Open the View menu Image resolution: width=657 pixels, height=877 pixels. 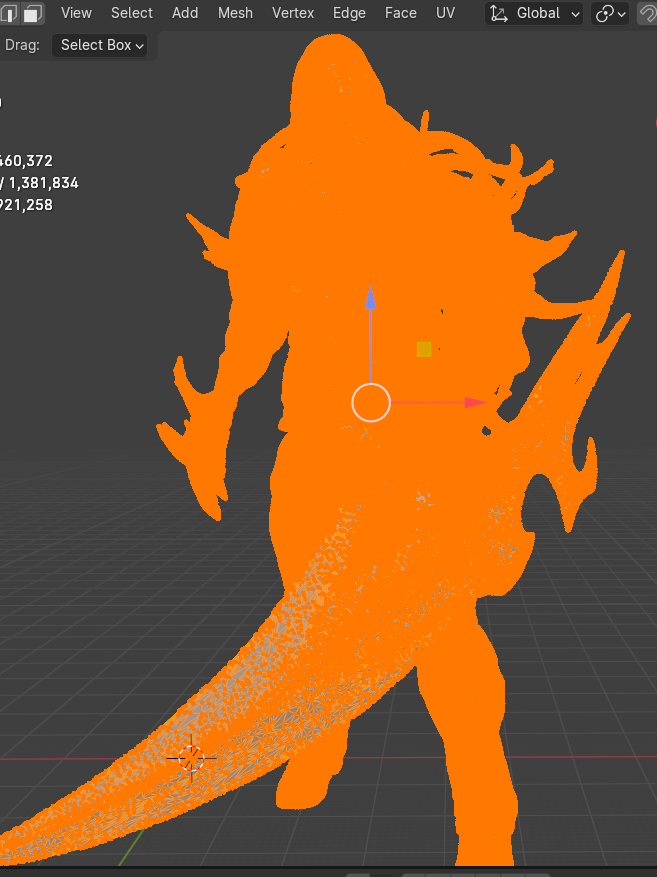(76, 13)
